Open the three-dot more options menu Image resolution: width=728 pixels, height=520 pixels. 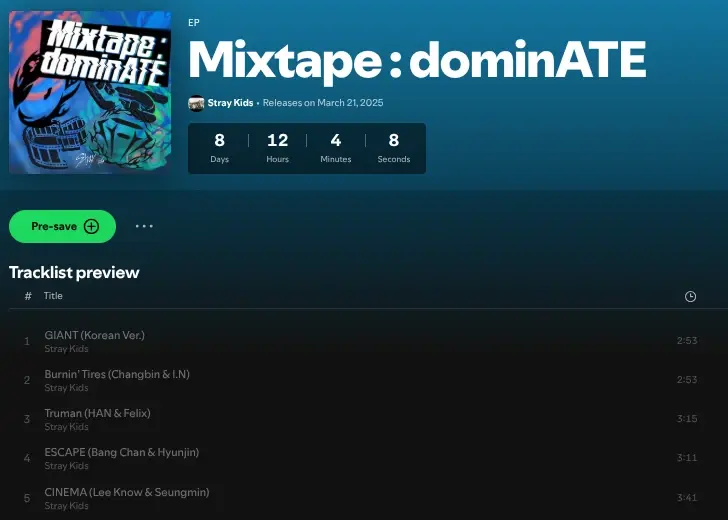point(144,226)
